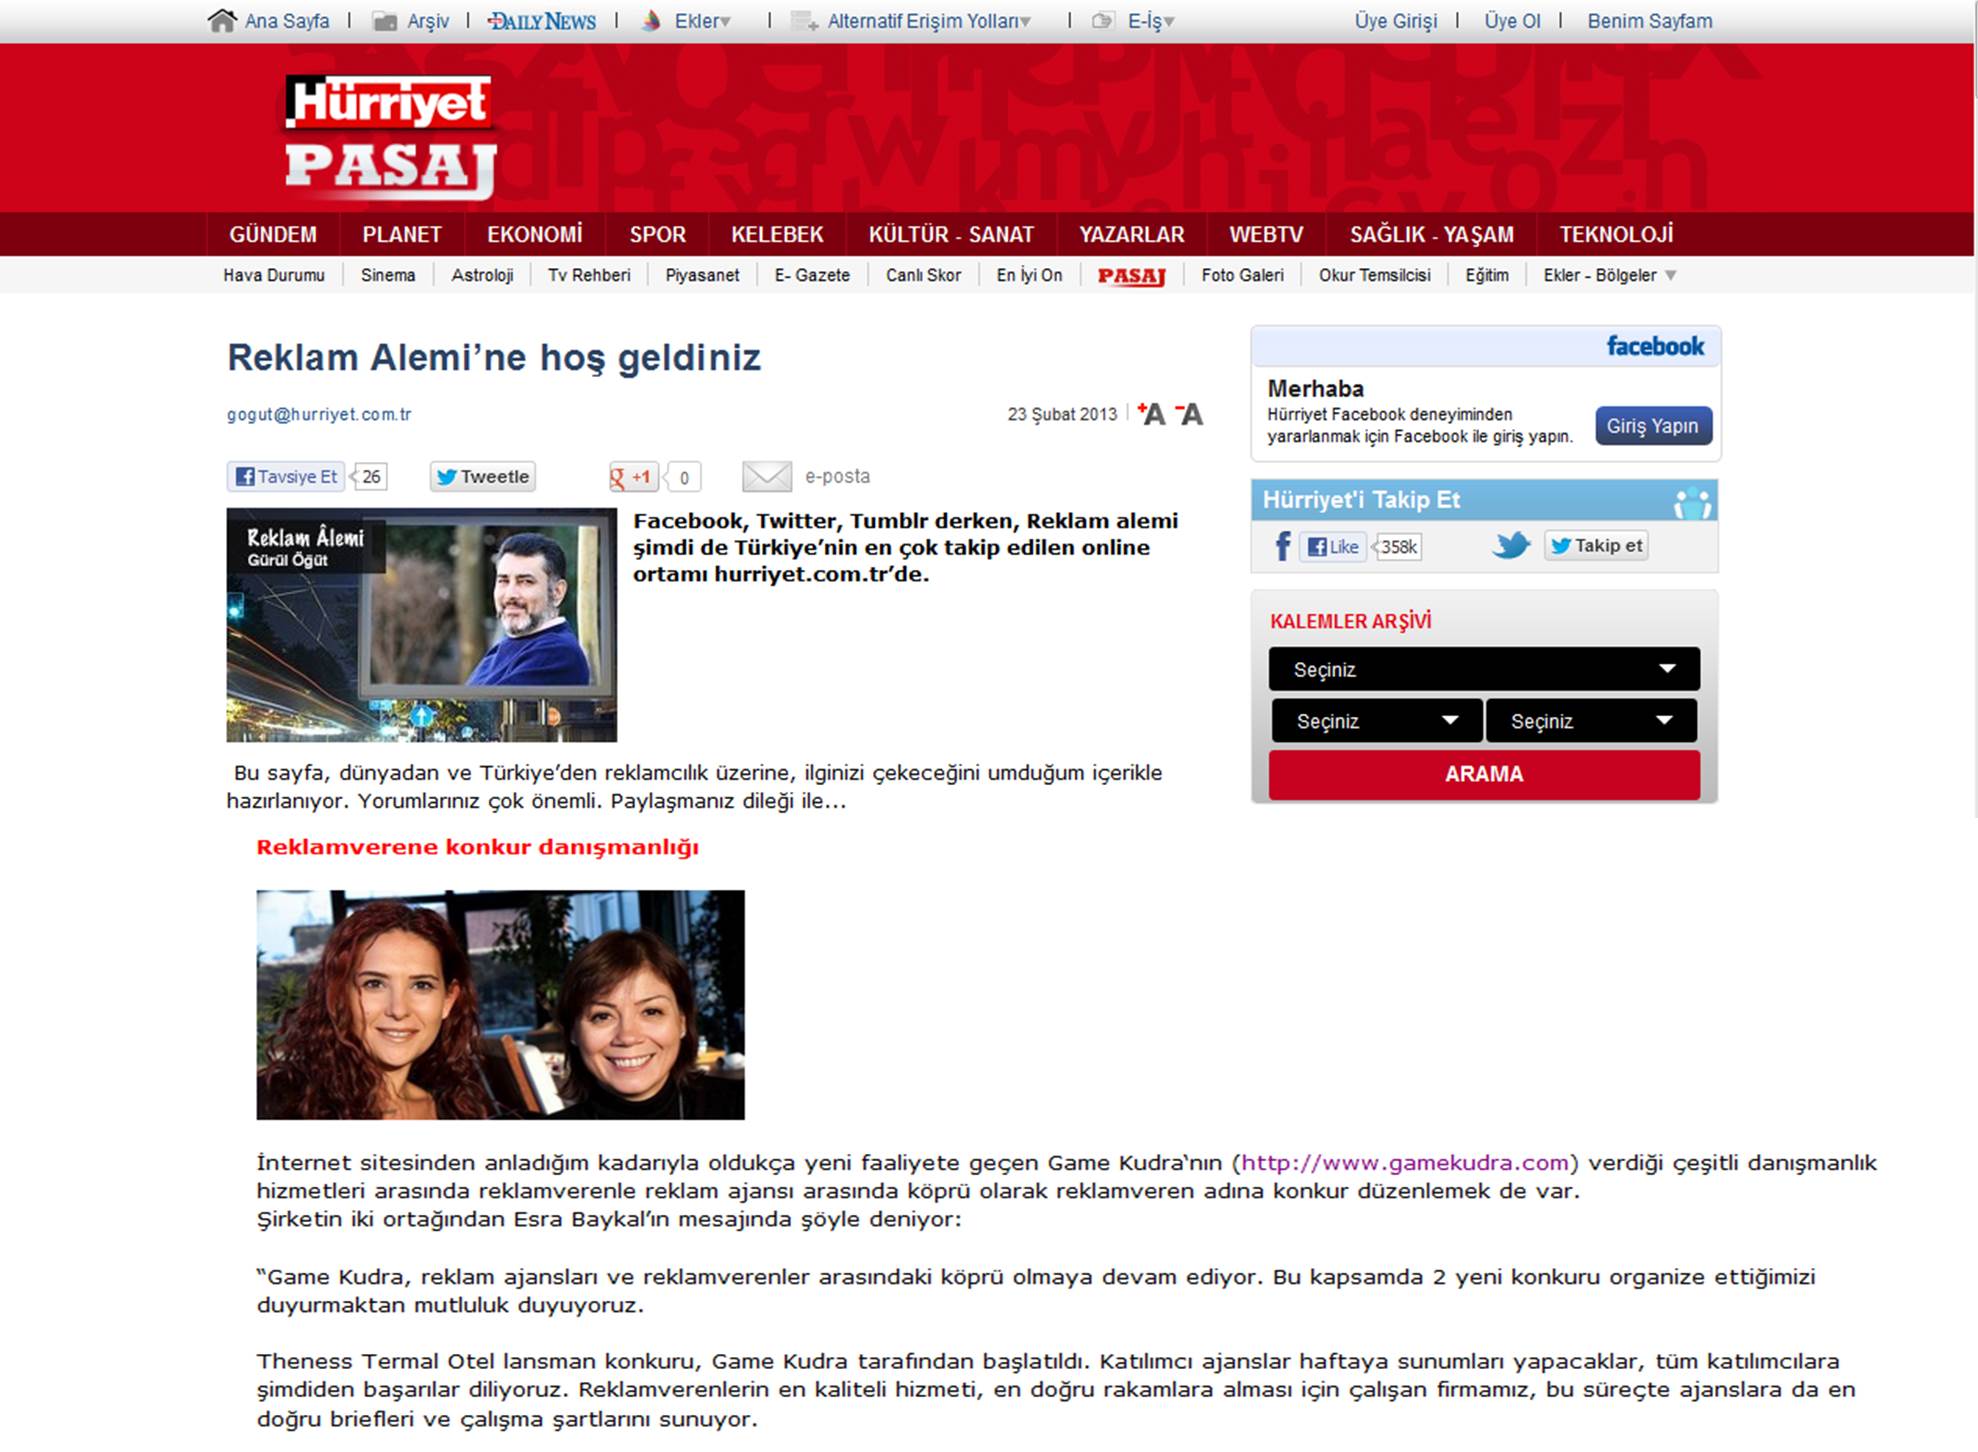Image resolution: width=1978 pixels, height=1452 pixels.
Task: Open the Hava Durumu link
Action: [274, 275]
